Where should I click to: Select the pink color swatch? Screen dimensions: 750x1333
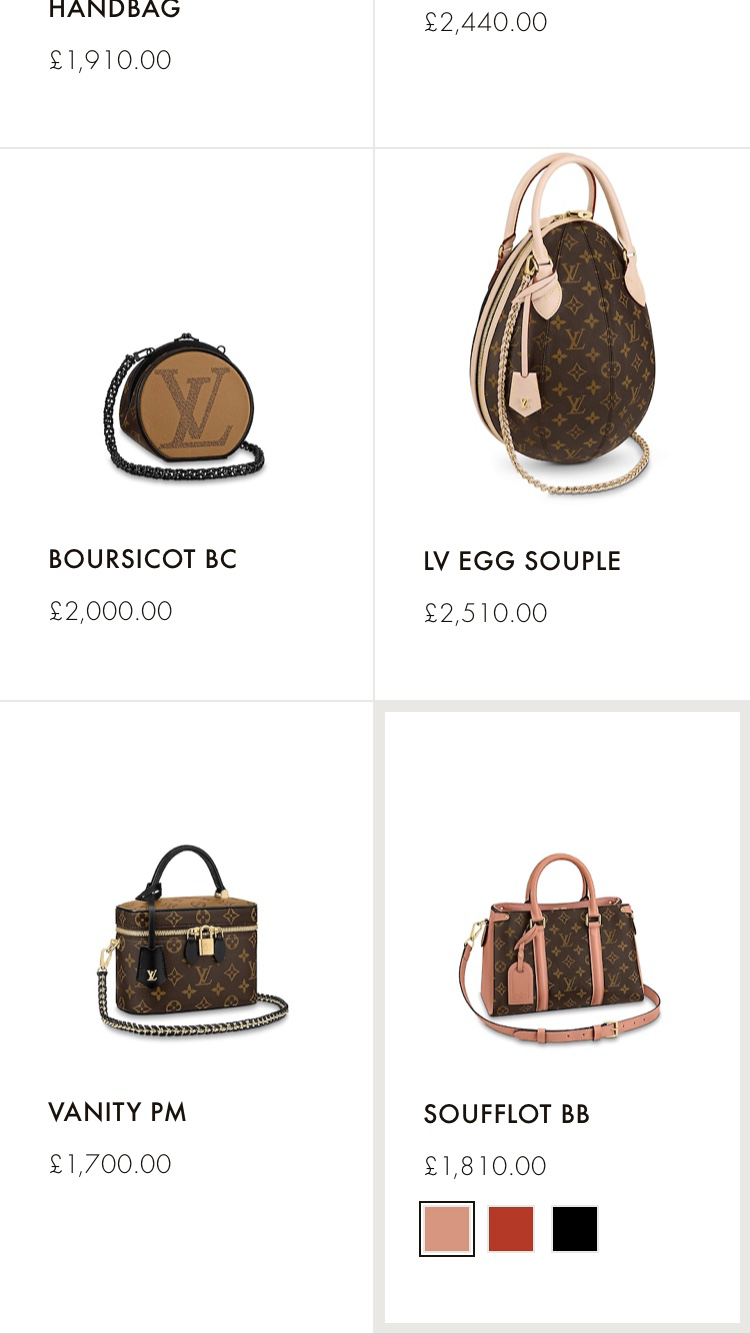446,1229
